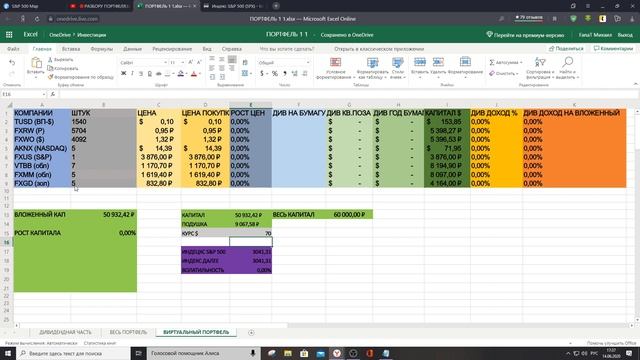
Task: Open the font name dropdown
Action: [165, 62]
